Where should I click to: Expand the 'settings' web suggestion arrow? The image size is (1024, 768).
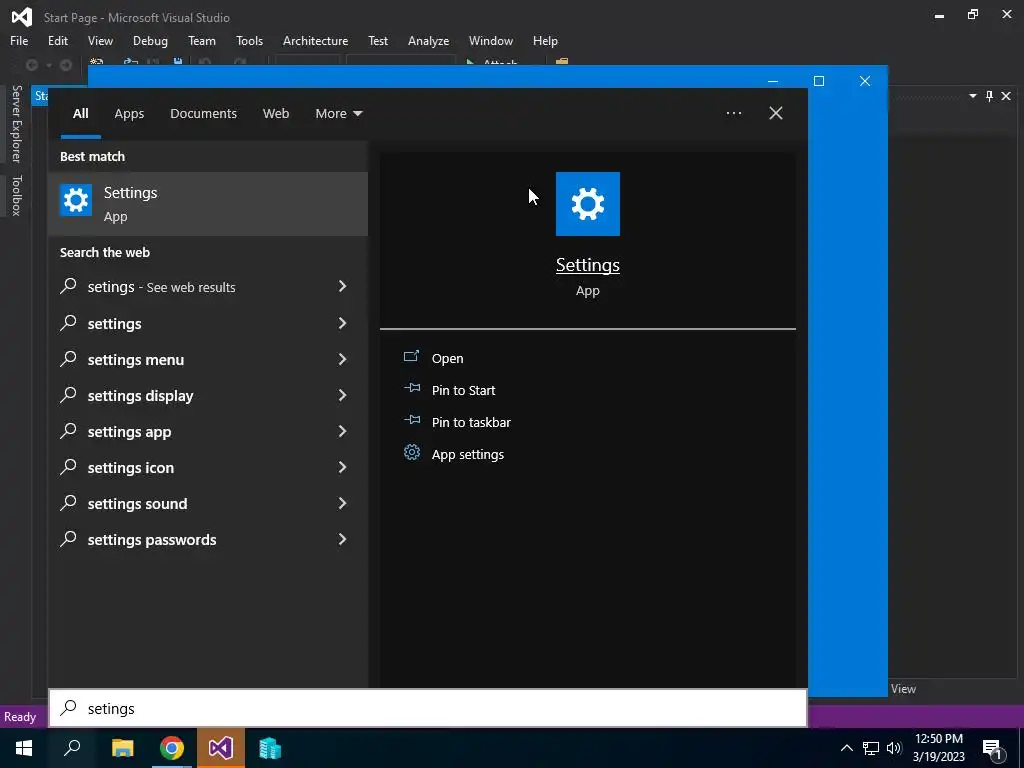[x=342, y=323]
